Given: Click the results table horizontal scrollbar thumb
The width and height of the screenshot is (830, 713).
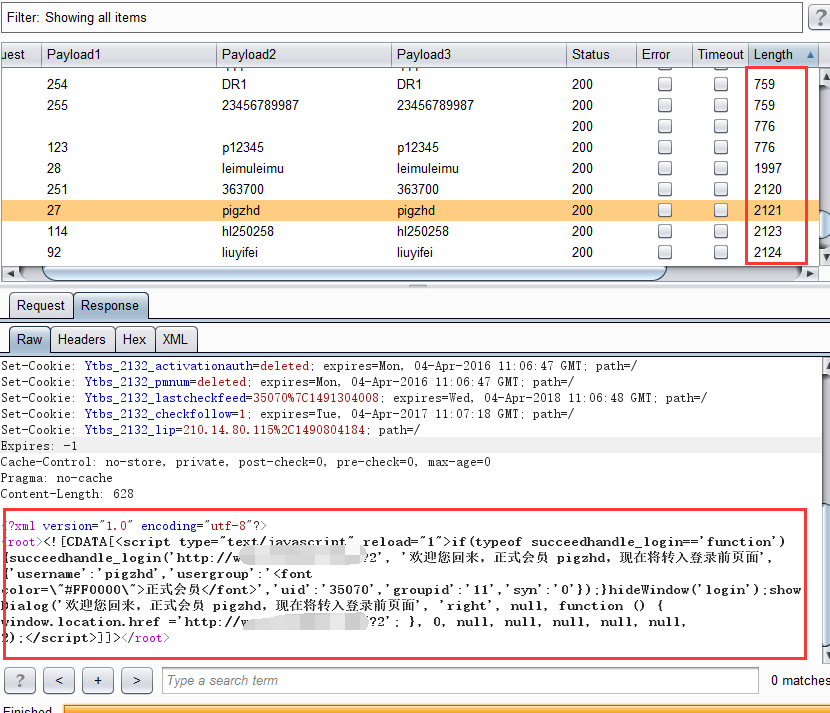Looking at the screenshot, I should click(x=354, y=274).
